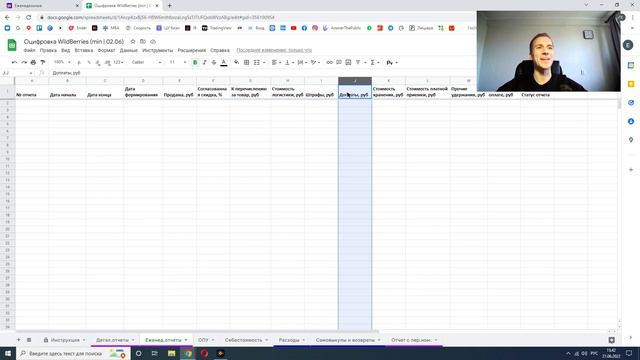
Task: Open vertical align dropdown
Action: 289,62
